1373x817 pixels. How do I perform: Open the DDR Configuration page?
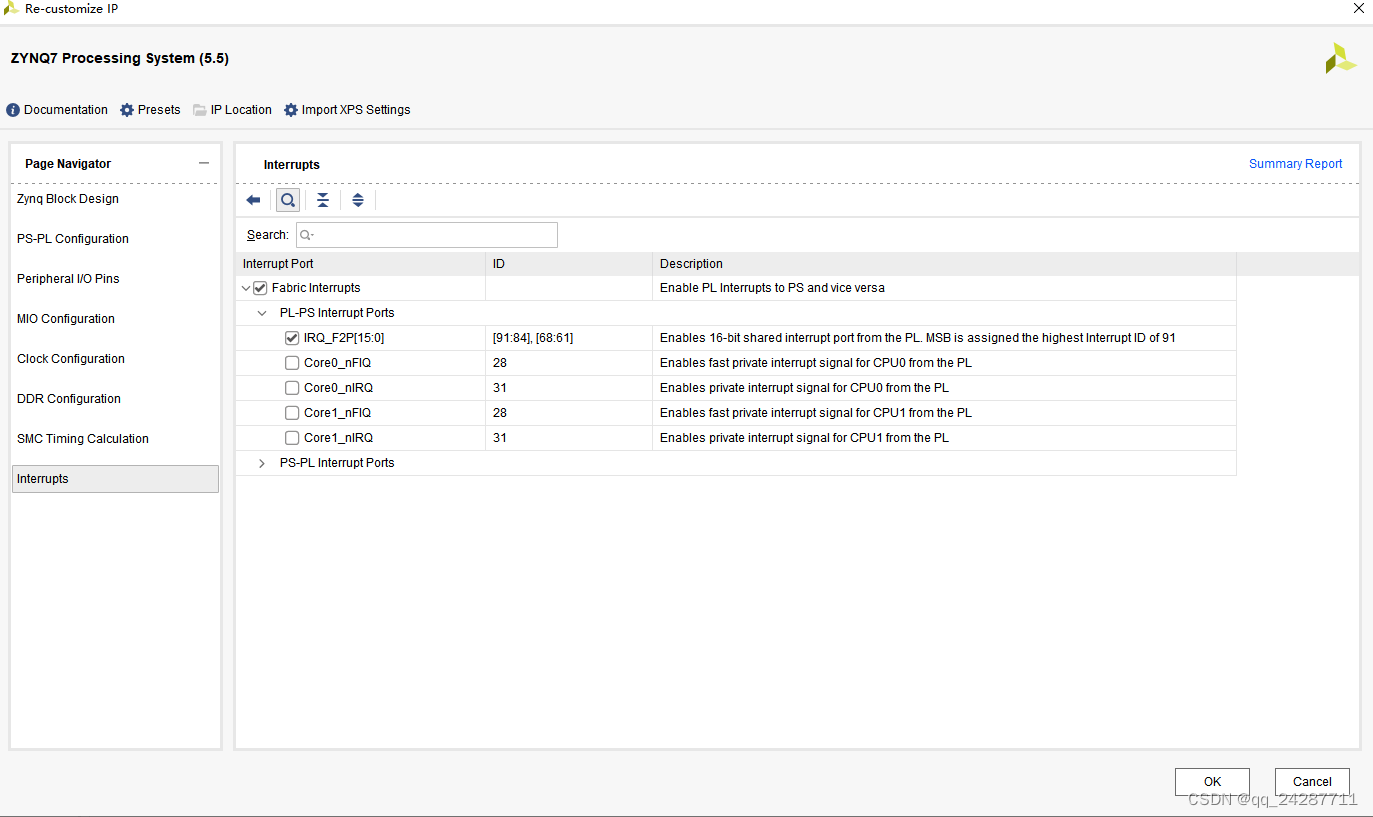[69, 399]
